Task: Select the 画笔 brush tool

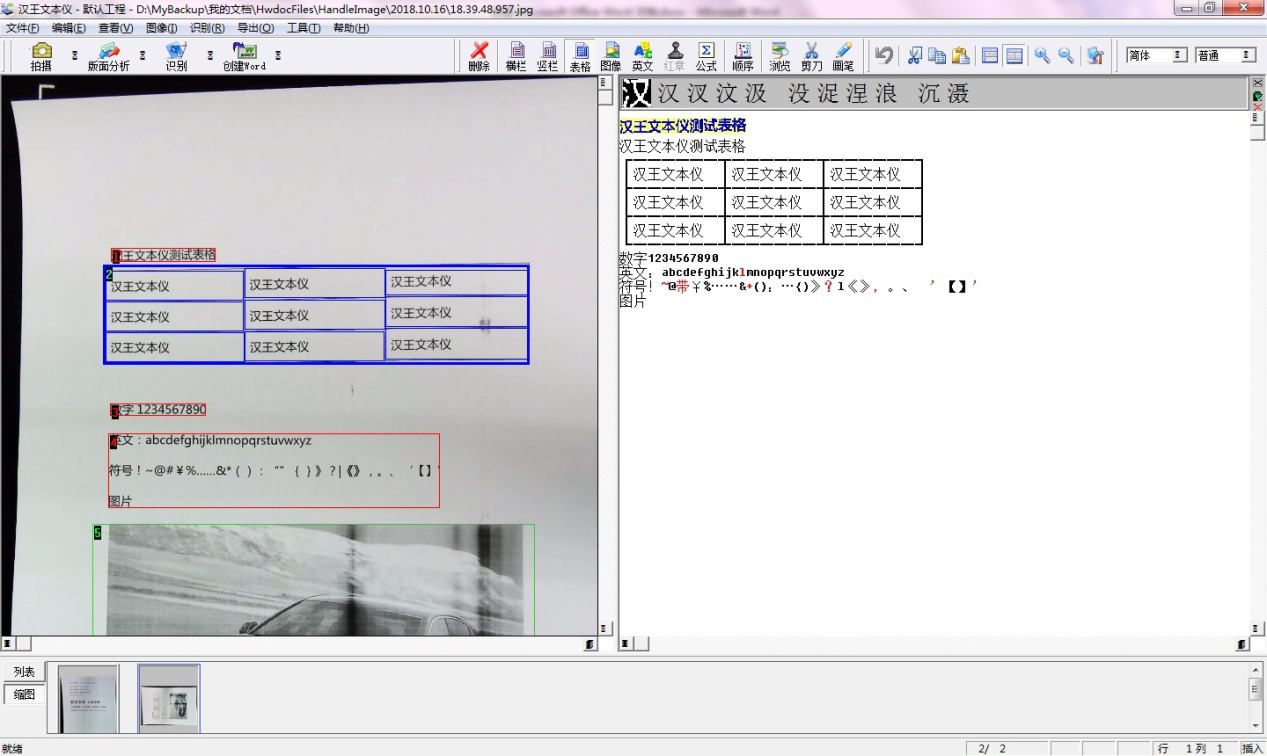Action: pyautogui.click(x=843, y=56)
